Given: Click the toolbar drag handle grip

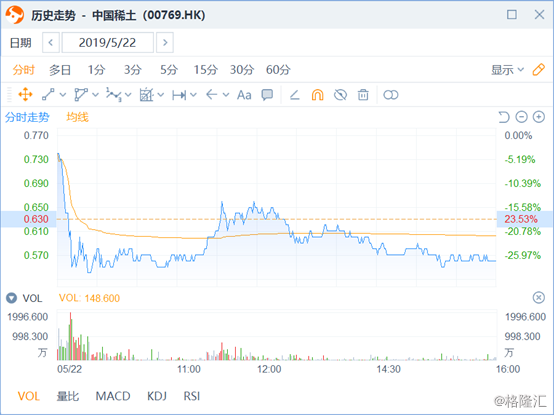Looking at the screenshot, I should tap(10, 95).
